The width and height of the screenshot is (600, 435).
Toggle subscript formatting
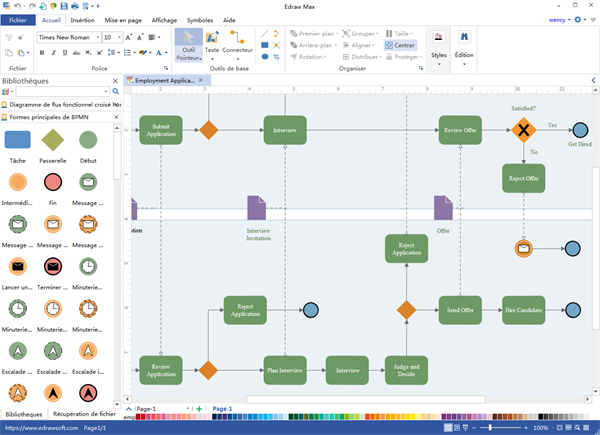[88, 53]
